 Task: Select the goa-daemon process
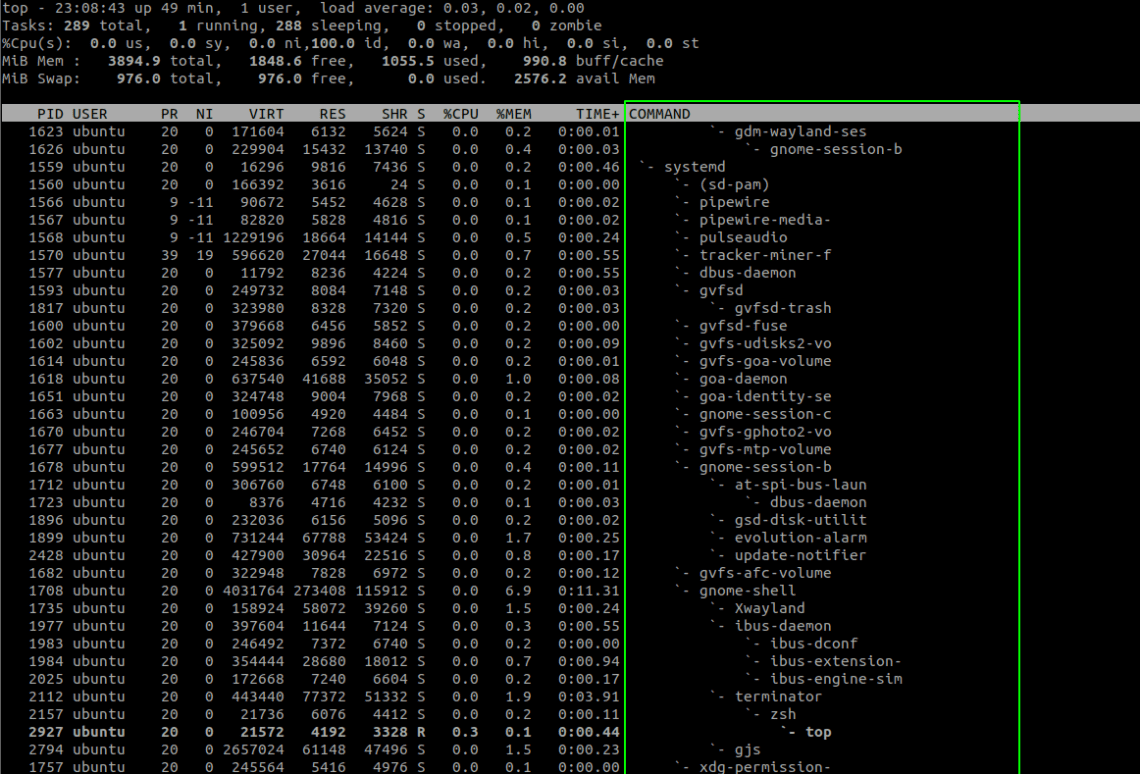743,379
